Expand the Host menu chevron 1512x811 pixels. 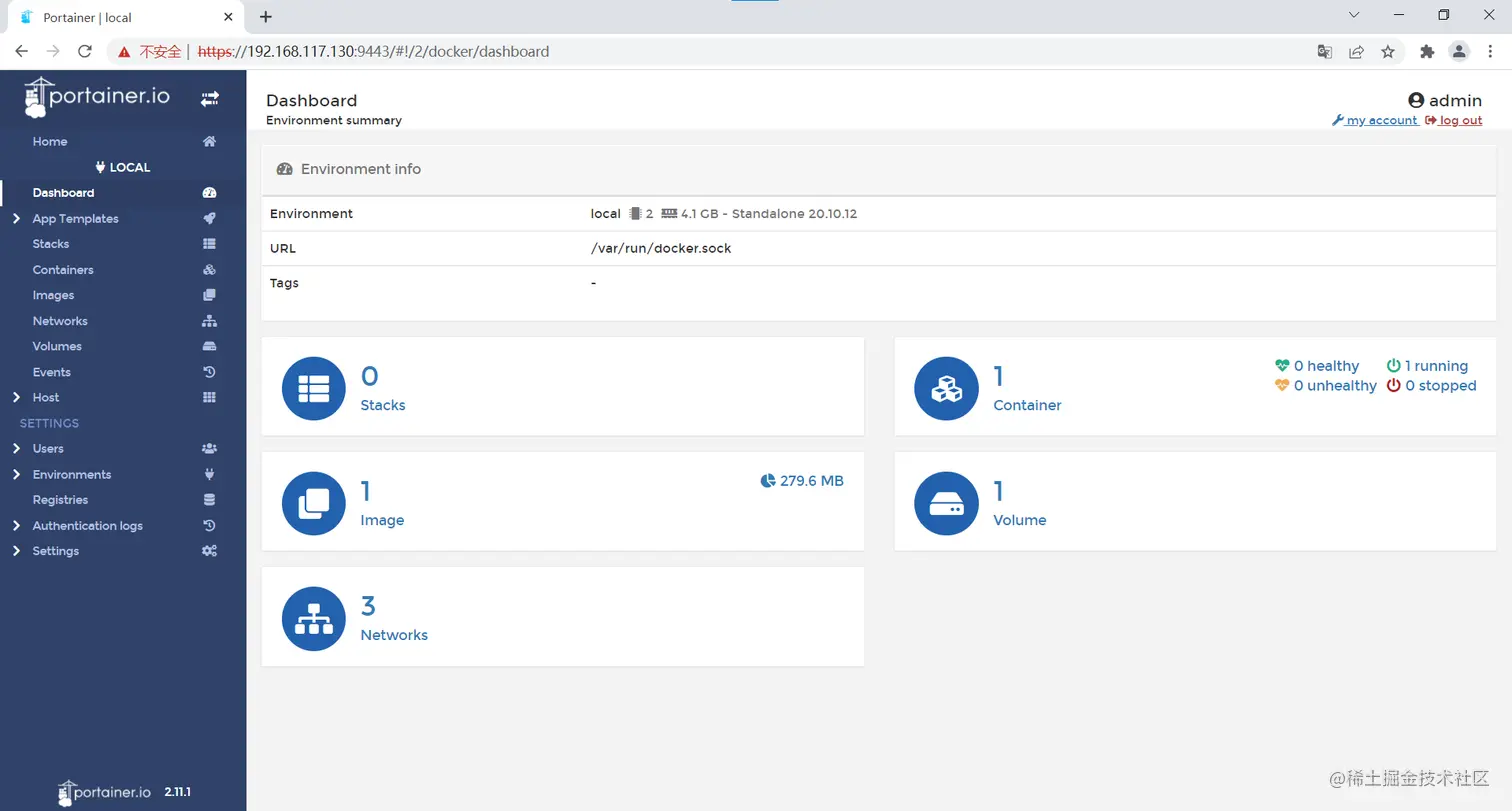click(16, 397)
